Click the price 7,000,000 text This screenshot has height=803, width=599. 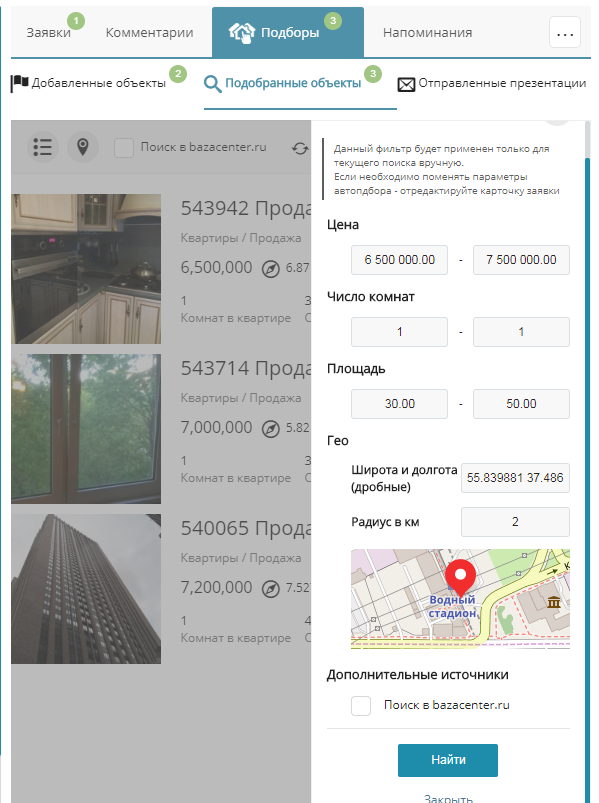tap(216, 428)
